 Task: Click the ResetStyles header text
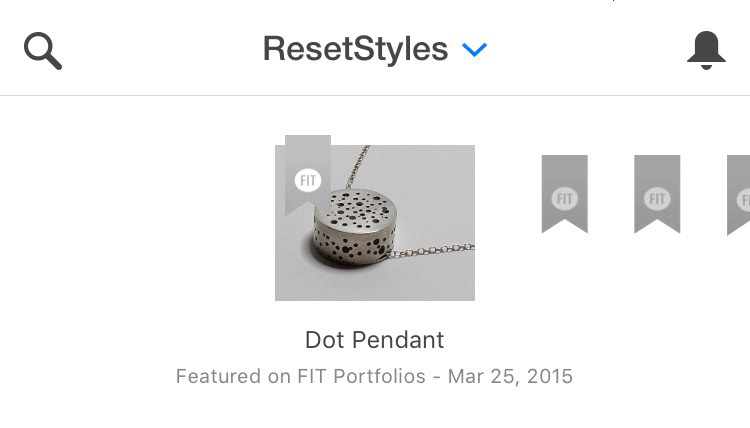(x=355, y=49)
